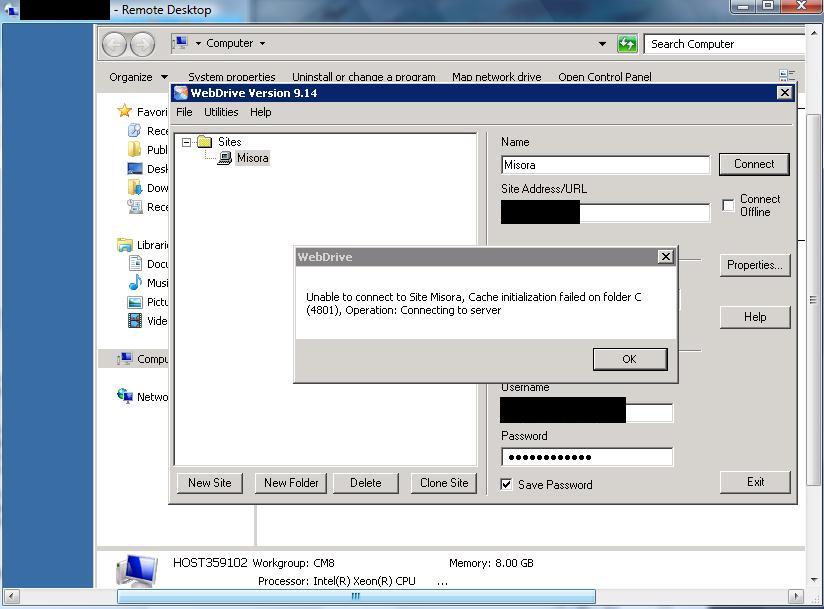Click the Sites folder icon
Viewport: 824px width, 609px height.
[x=204, y=142]
